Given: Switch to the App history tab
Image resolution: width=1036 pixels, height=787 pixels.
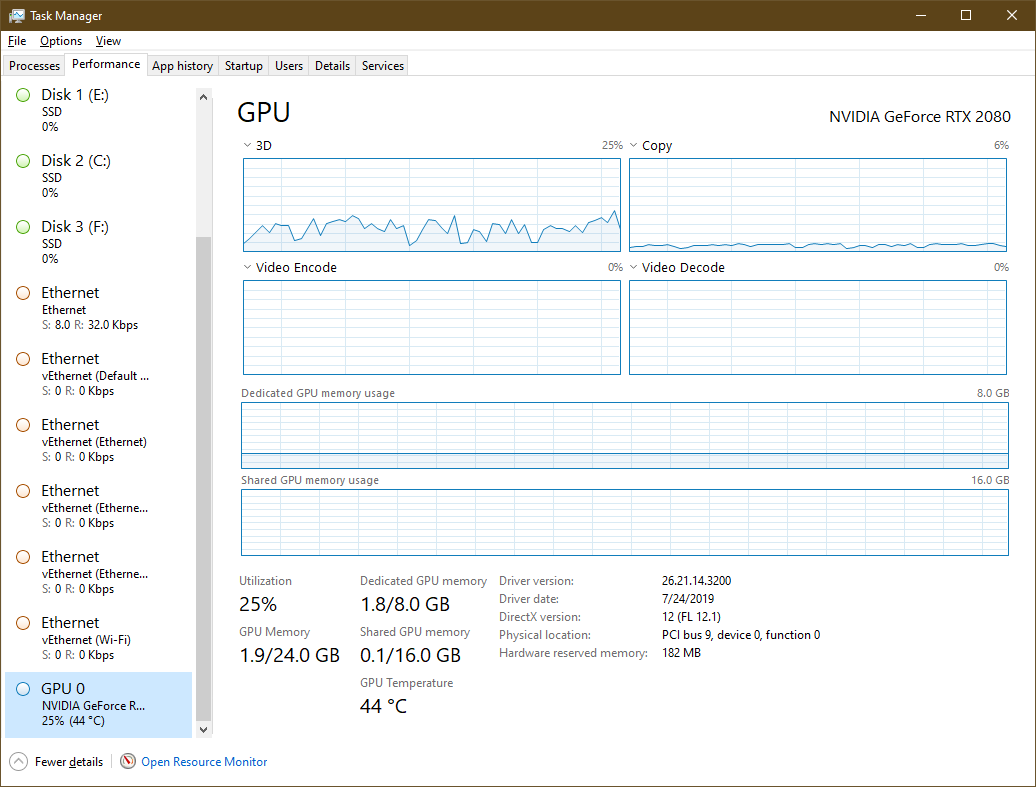Looking at the screenshot, I should [x=182, y=66].
